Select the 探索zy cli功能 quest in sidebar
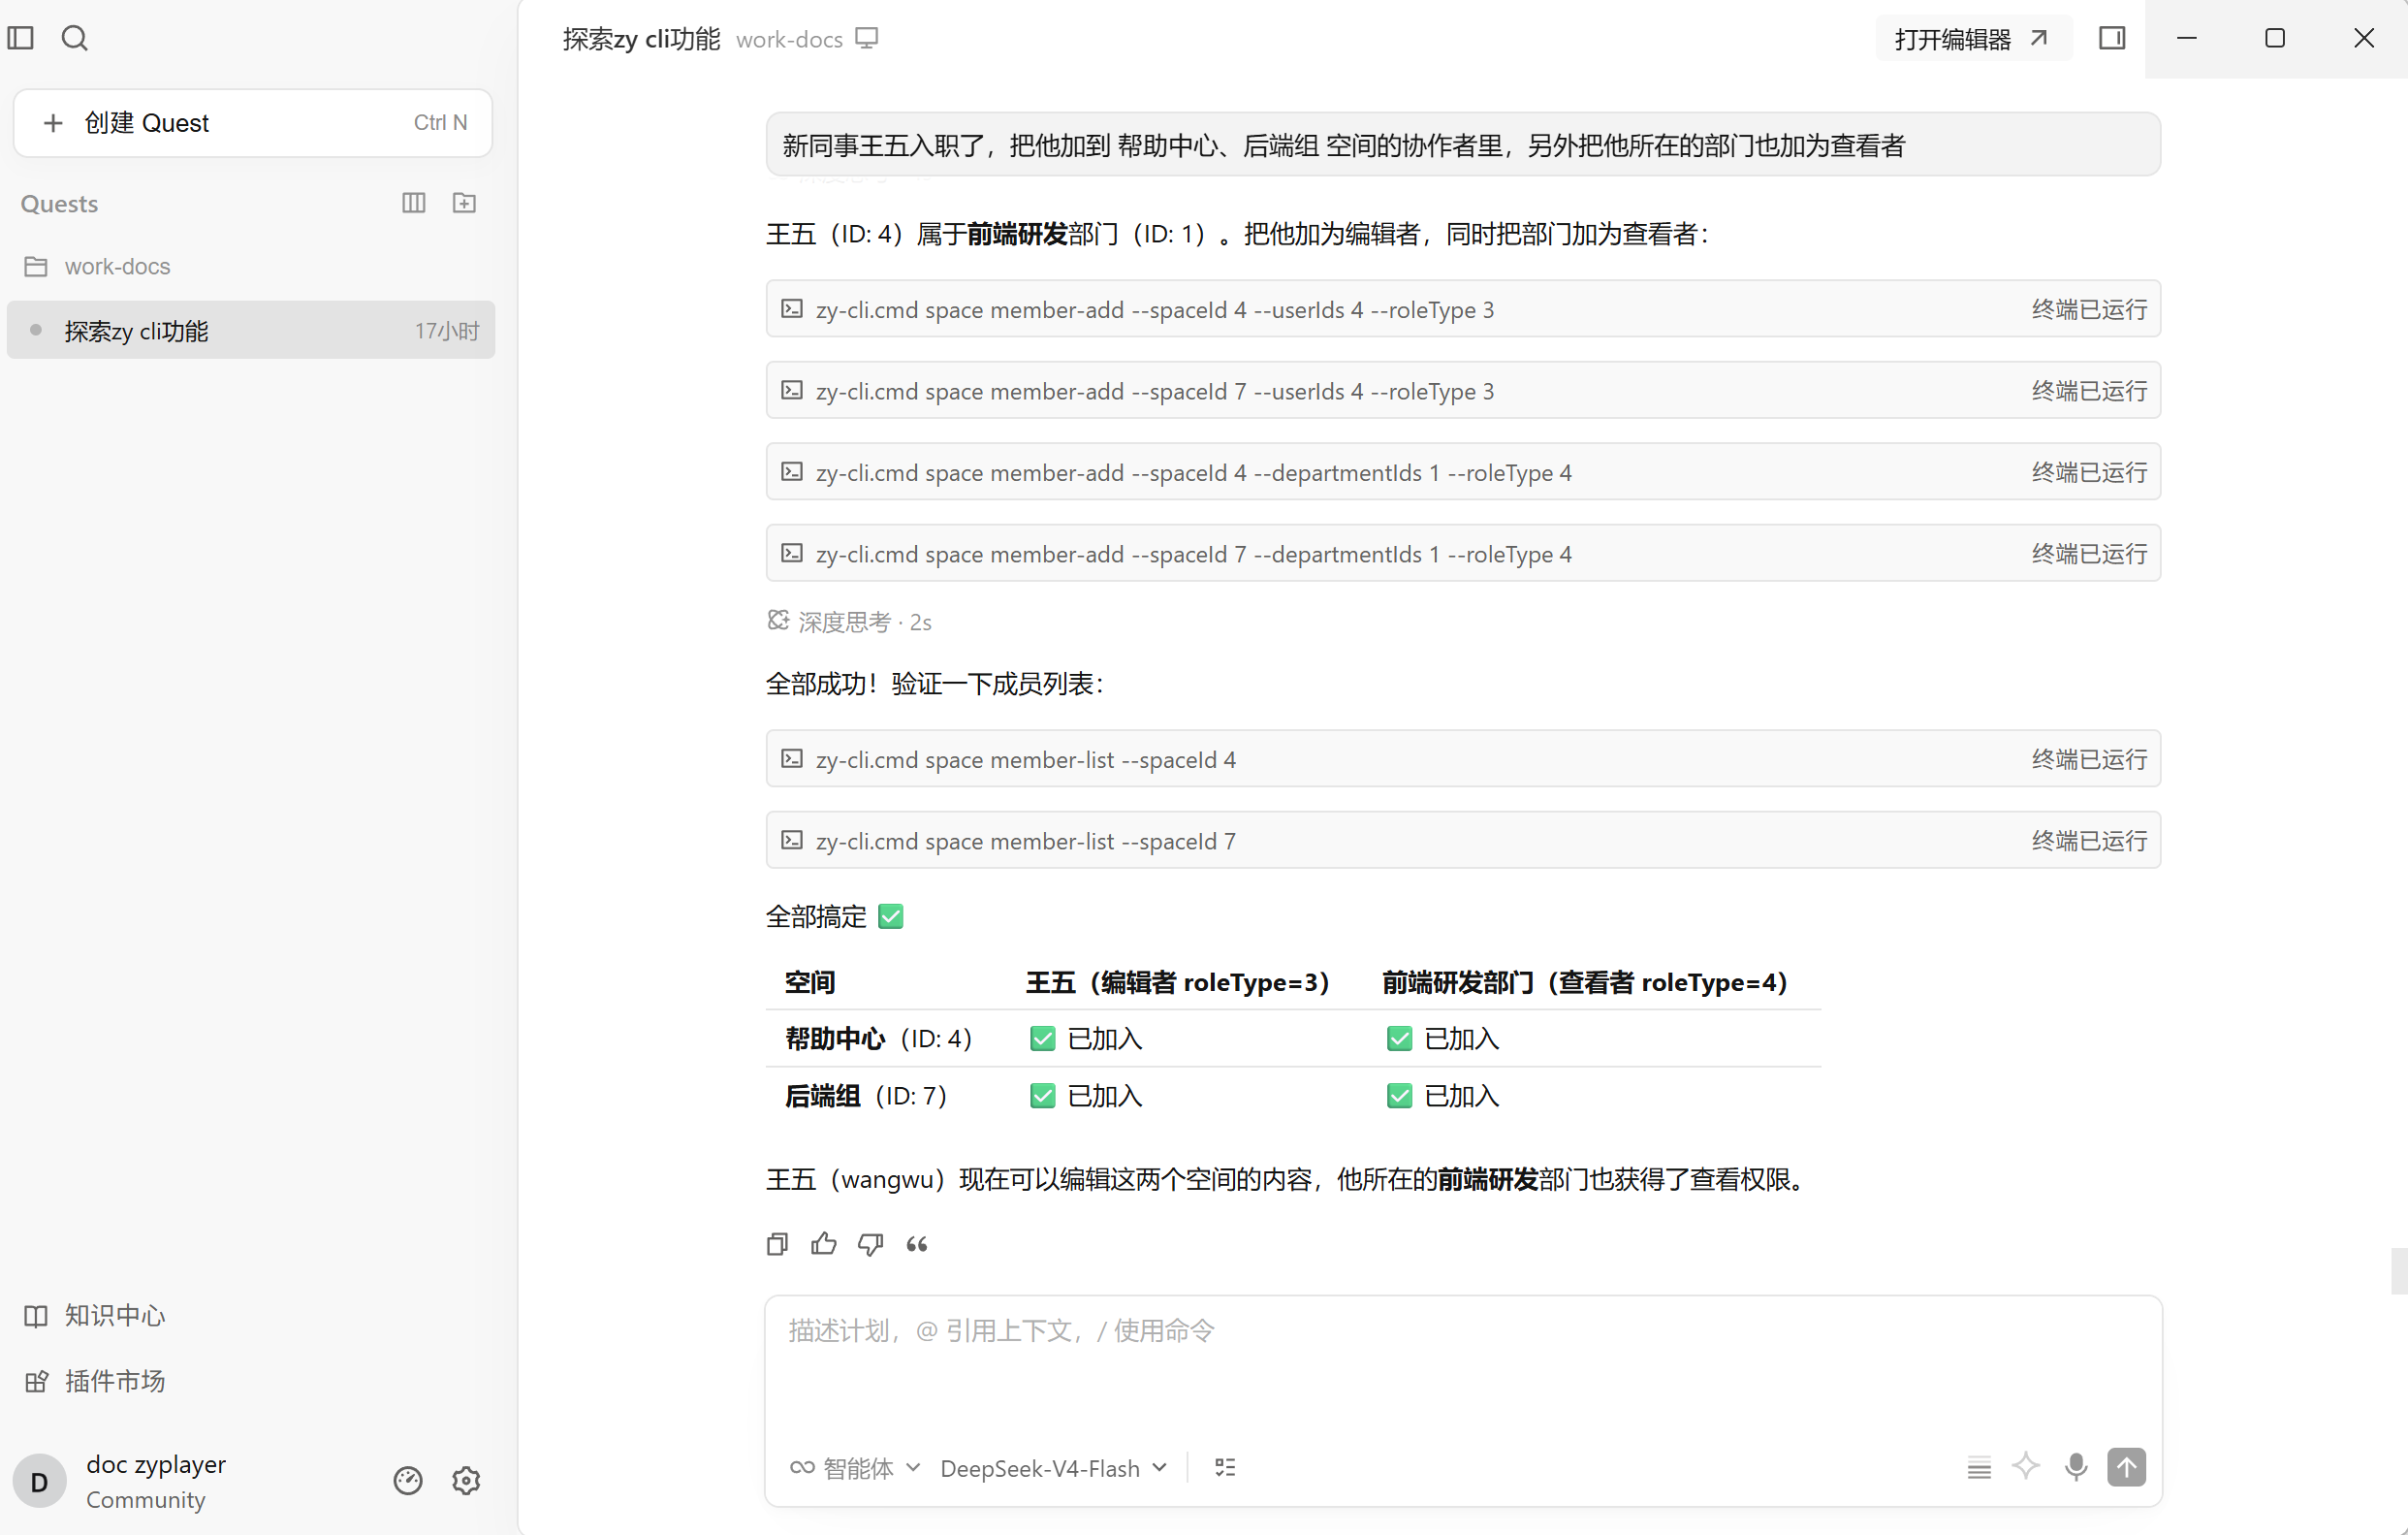 pyautogui.click(x=251, y=330)
